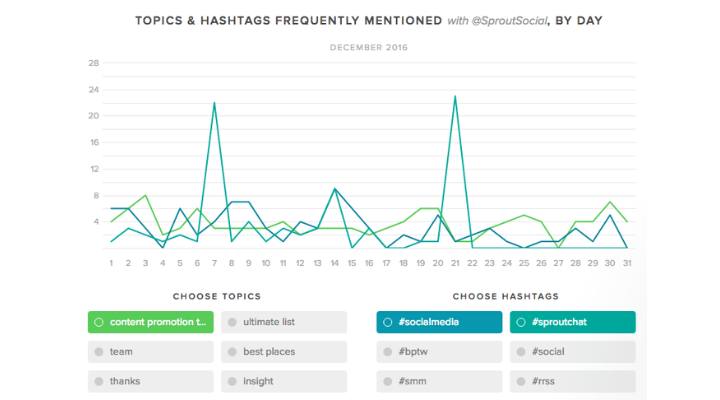Click the chart peak on day 21
This screenshot has width=720, height=400.
coord(455,97)
